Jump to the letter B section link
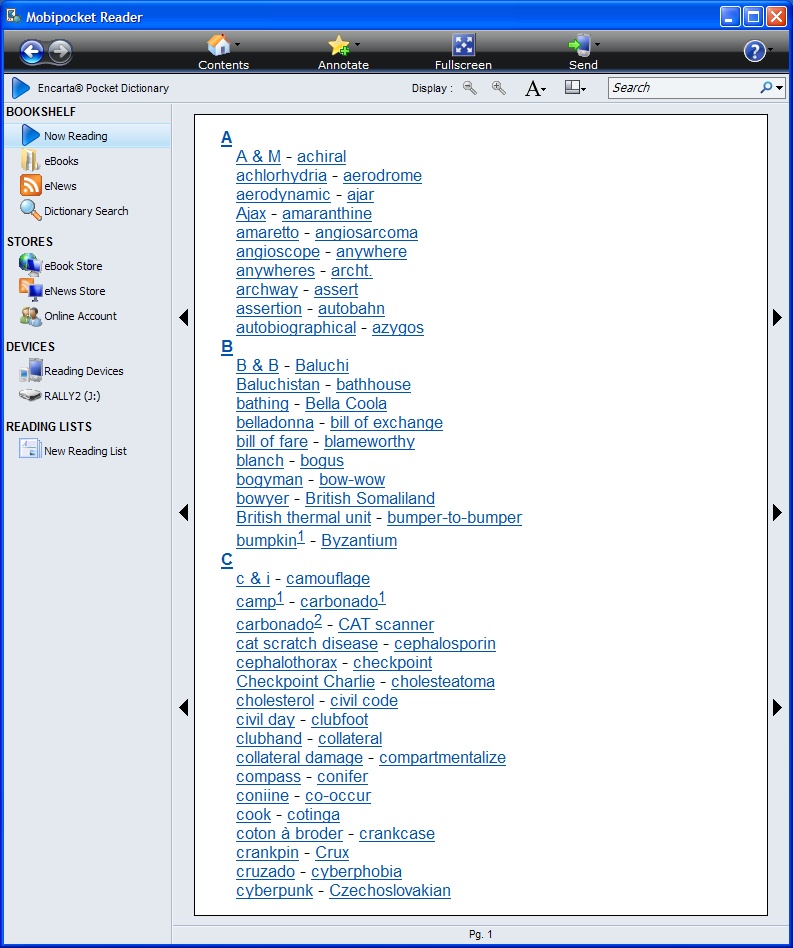The width and height of the screenshot is (793, 948). click(x=227, y=347)
